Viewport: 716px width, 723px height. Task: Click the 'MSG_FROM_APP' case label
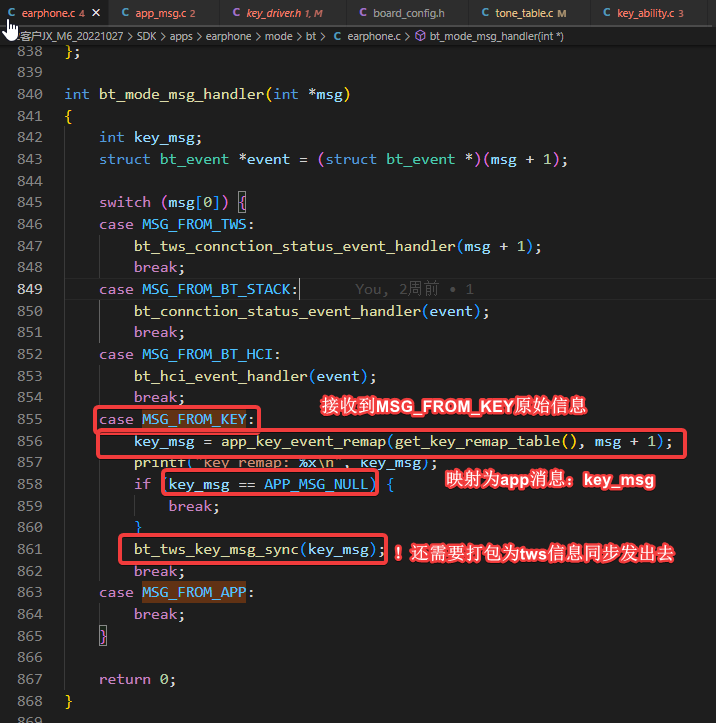click(x=194, y=592)
